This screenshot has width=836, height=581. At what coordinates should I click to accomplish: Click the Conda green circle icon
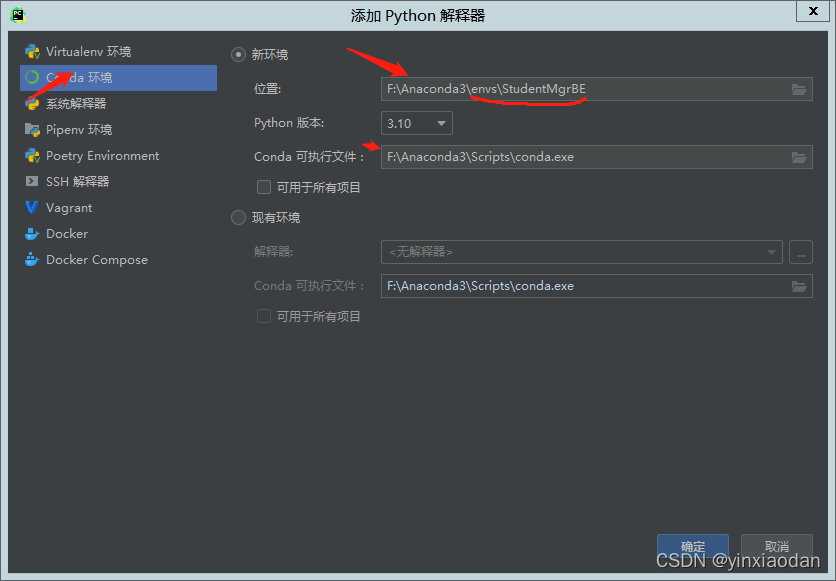coord(32,77)
